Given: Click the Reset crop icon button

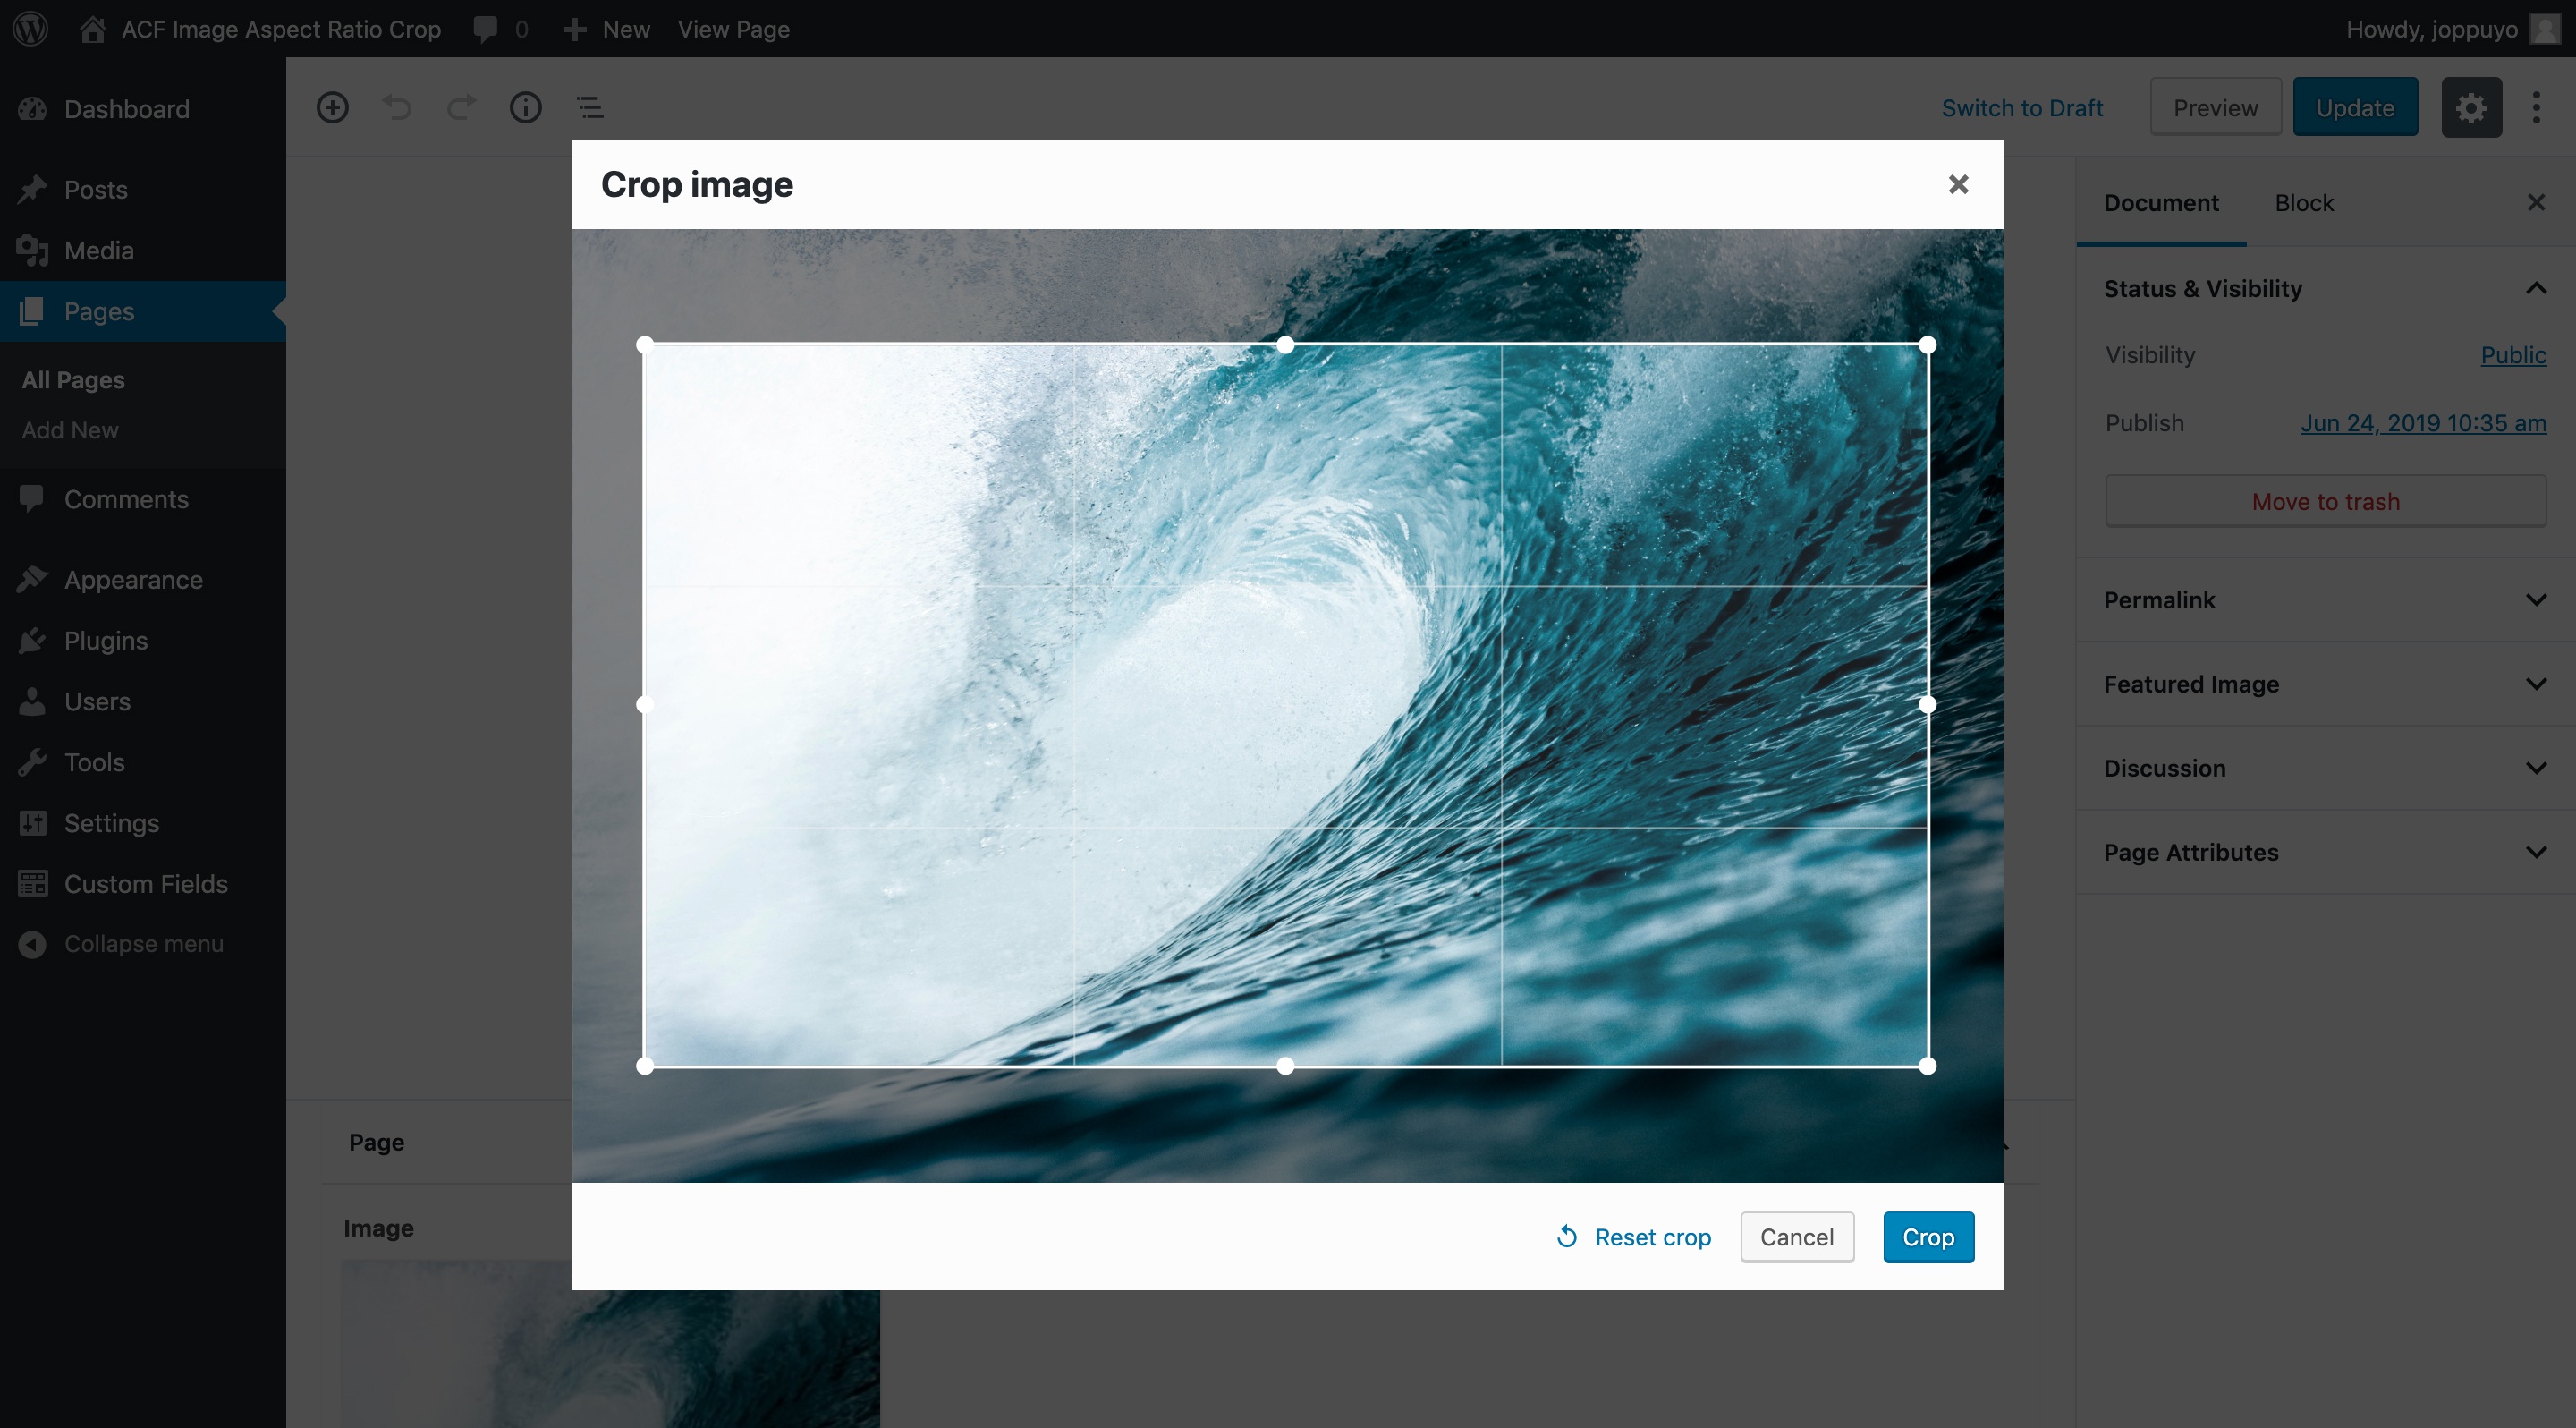Looking at the screenshot, I should (1567, 1237).
